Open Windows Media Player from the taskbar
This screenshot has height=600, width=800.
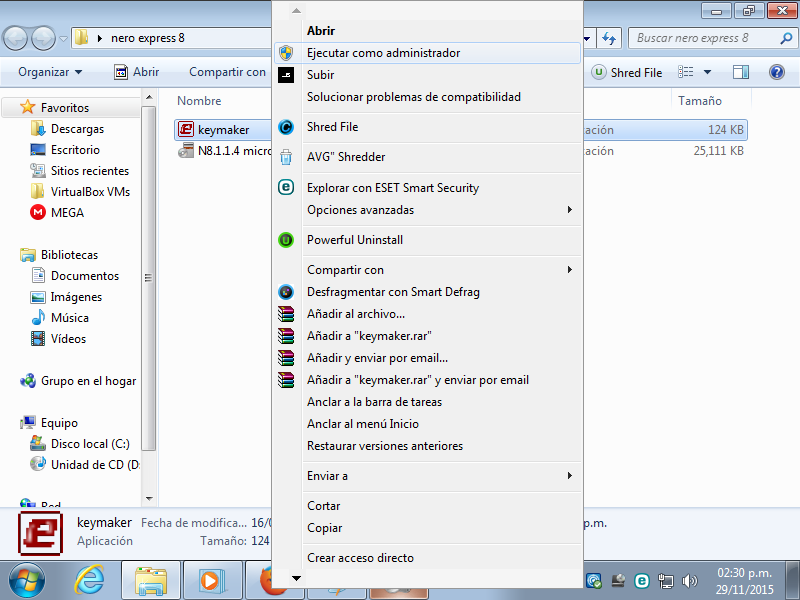coord(211,581)
